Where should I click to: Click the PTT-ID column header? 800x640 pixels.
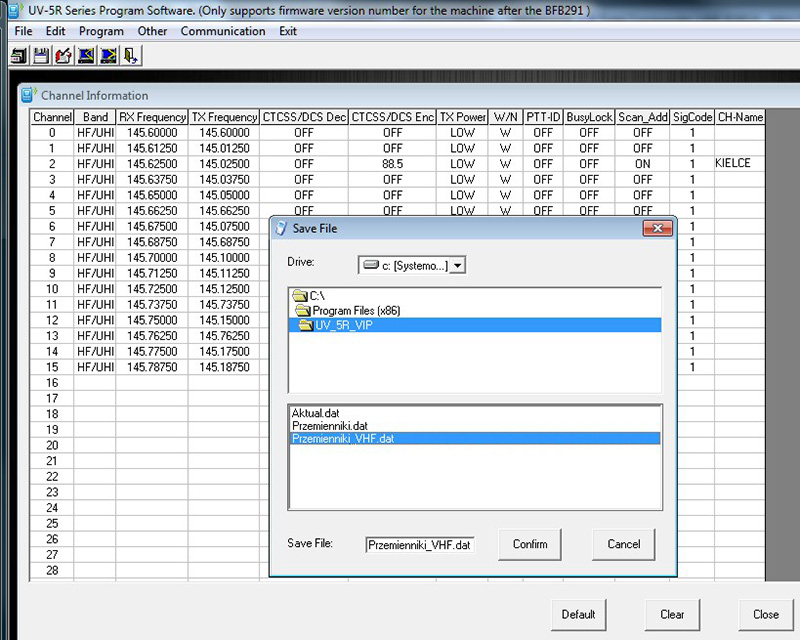[543, 117]
